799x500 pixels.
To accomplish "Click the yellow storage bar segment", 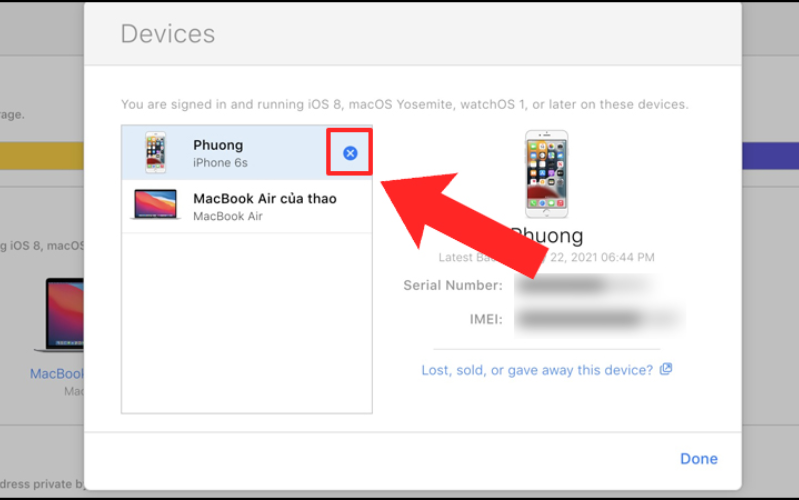I will tap(42, 156).
